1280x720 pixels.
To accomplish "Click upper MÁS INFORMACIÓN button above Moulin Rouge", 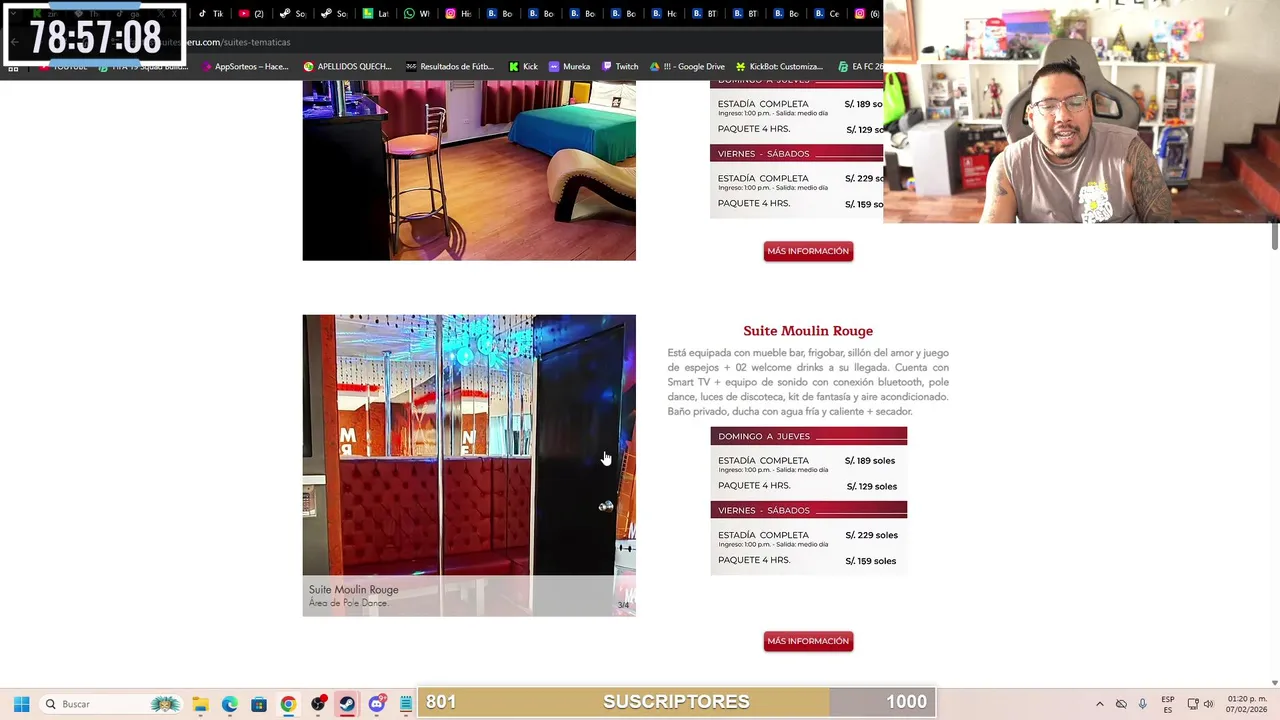I will [808, 251].
